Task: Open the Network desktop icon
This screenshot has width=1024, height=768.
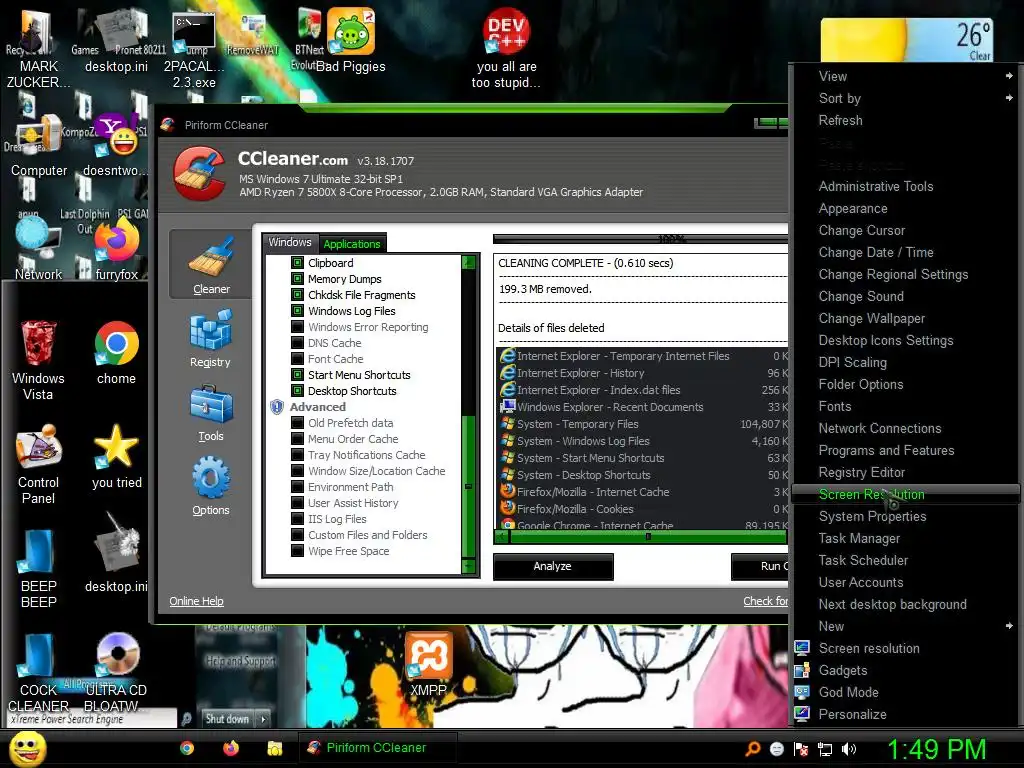Action: click(x=38, y=249)
